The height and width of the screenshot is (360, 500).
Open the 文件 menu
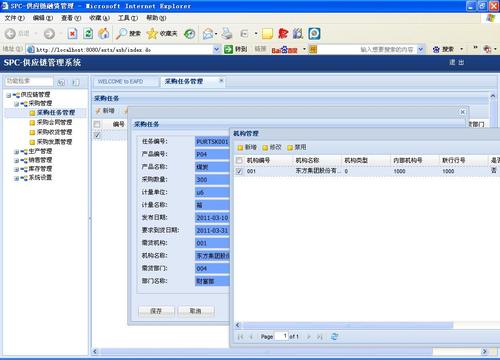[x=15, y=18]
